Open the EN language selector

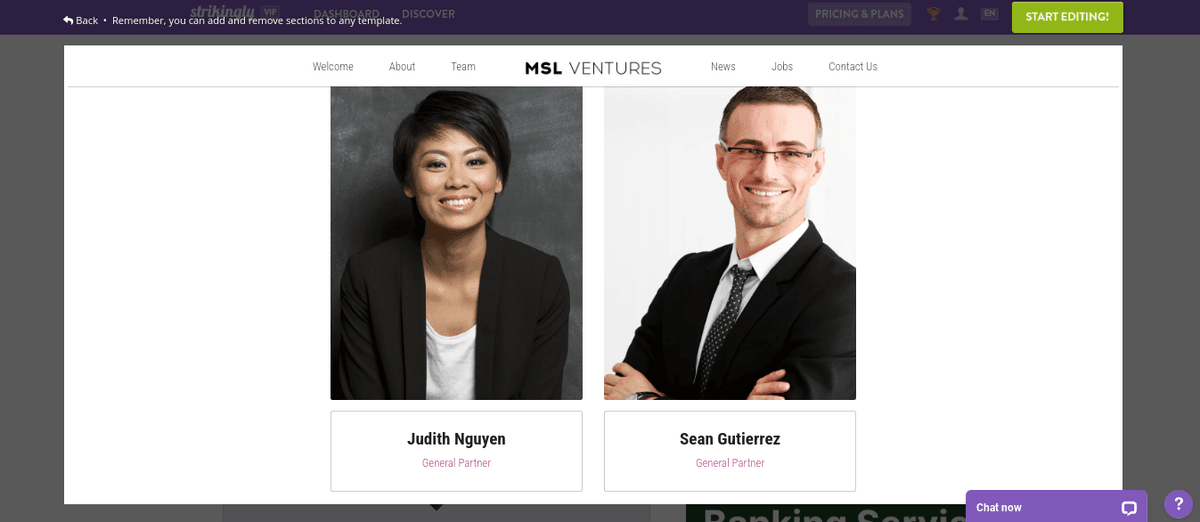coord(989,14)
